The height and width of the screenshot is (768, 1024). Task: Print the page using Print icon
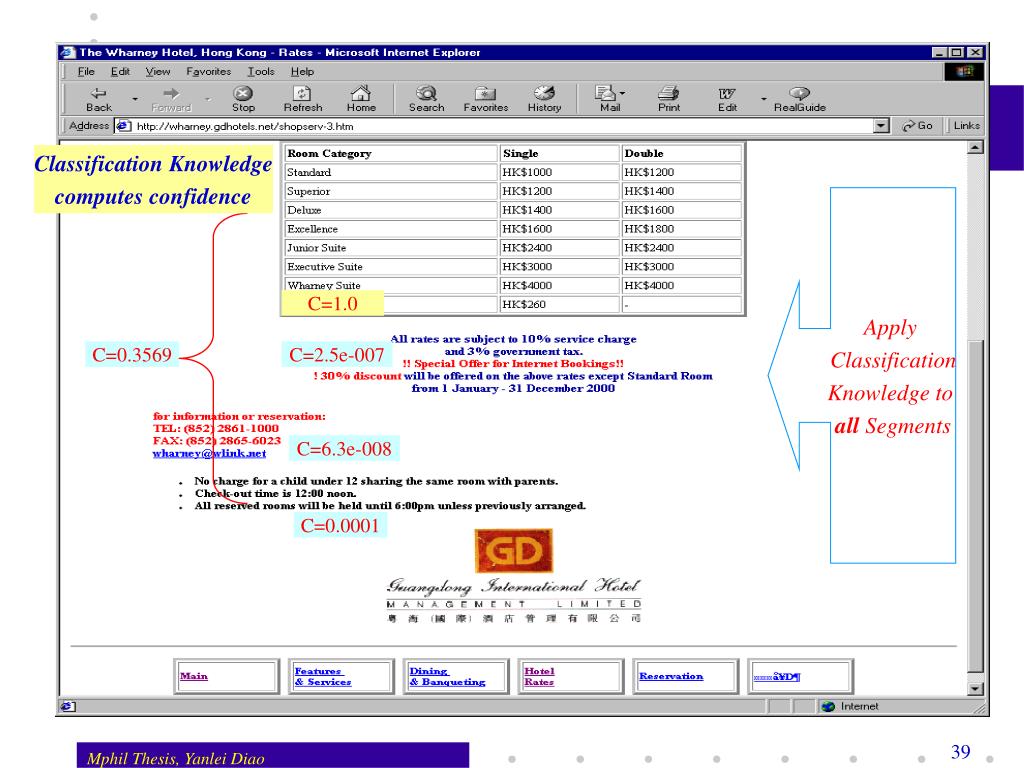tap(668, 93)
